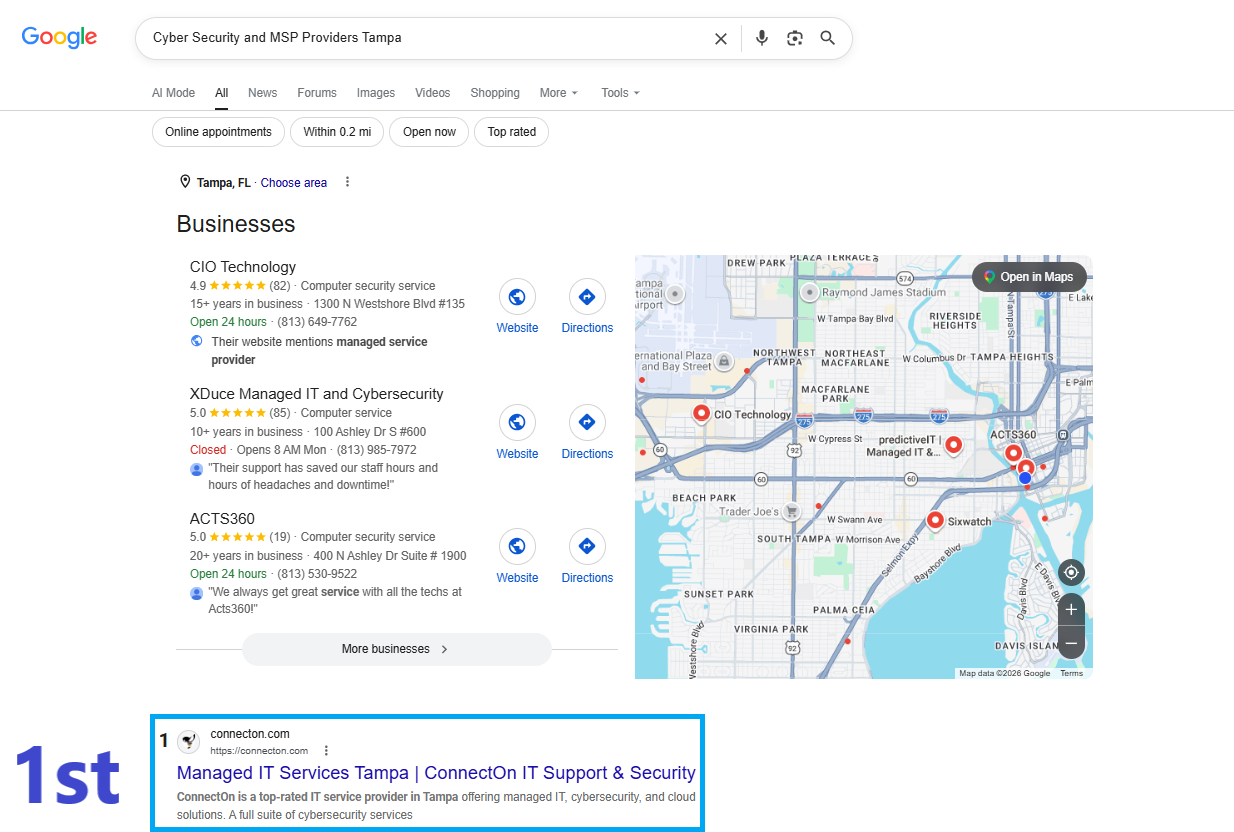Open the three-dot menu beside Tampa, FL

(x=347, y=182)
